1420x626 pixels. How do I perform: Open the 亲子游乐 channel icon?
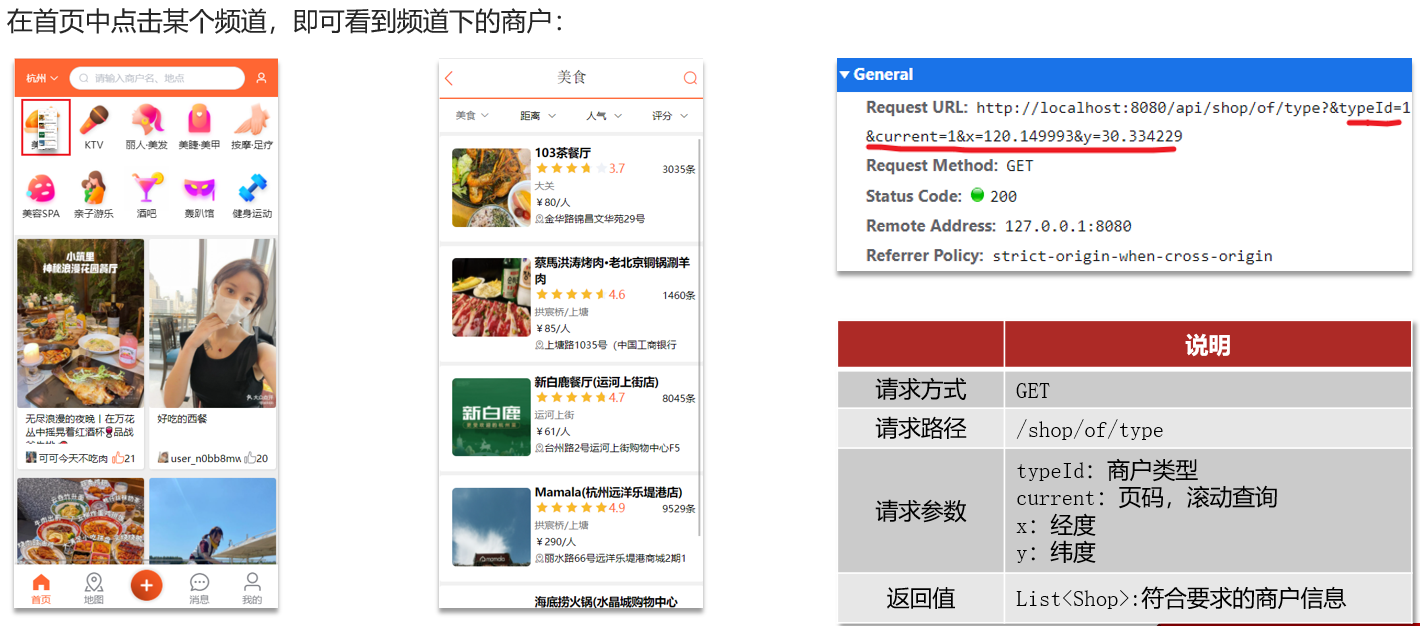tap(94, 189)
